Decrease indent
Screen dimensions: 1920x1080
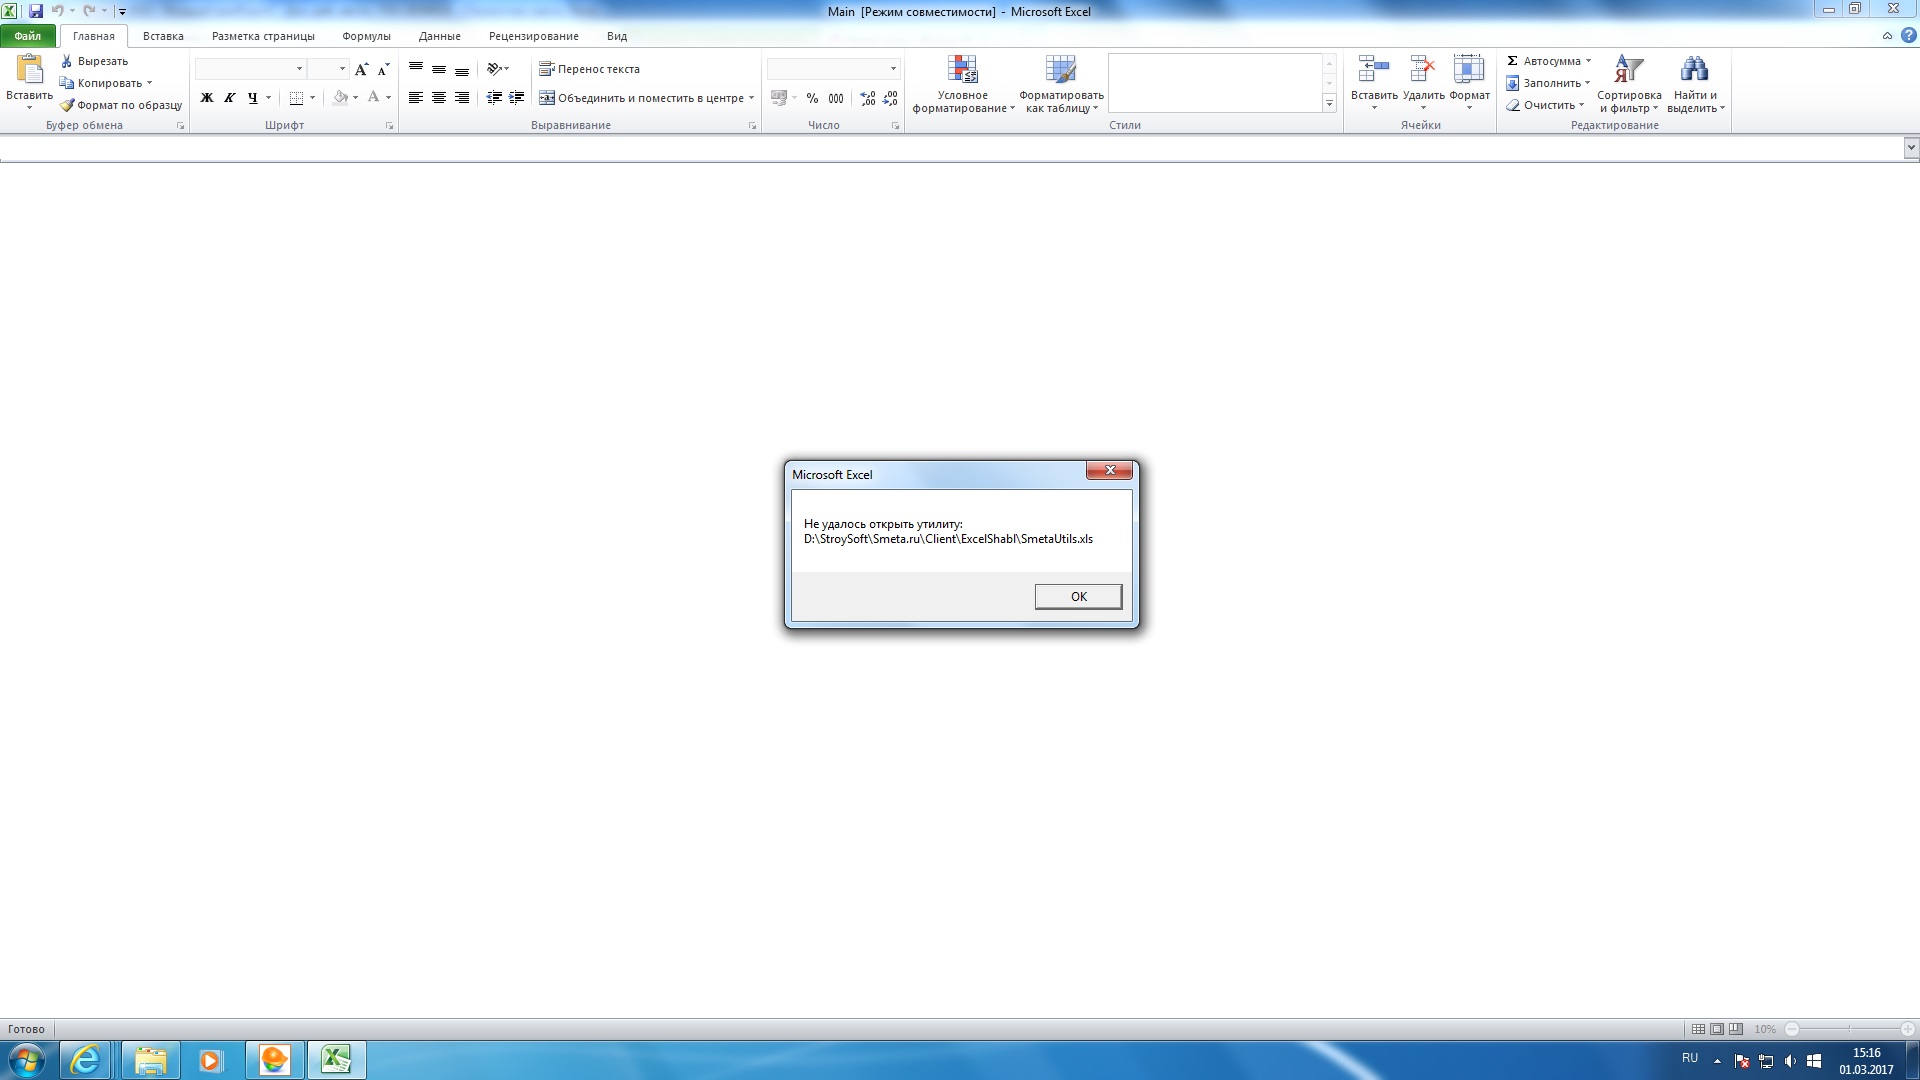pyautogui.click(x=494, y=98)
